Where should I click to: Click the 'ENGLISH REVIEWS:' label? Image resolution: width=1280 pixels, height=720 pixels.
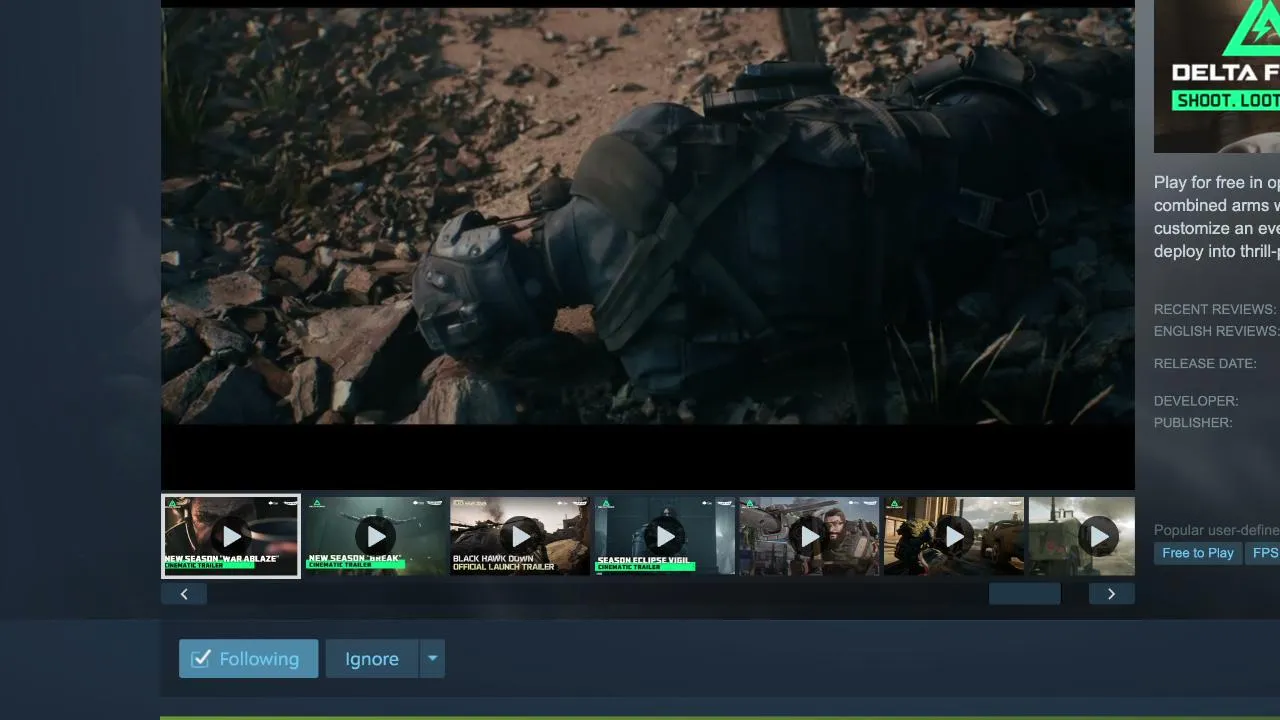1216,331
